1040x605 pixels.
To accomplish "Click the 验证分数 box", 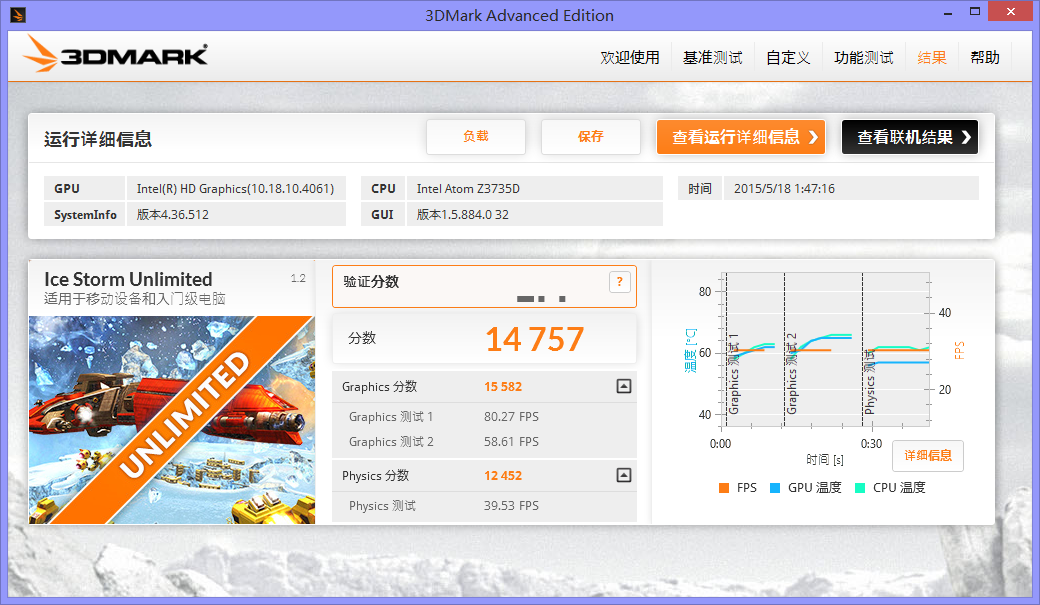I will click(x=484, y=287).
